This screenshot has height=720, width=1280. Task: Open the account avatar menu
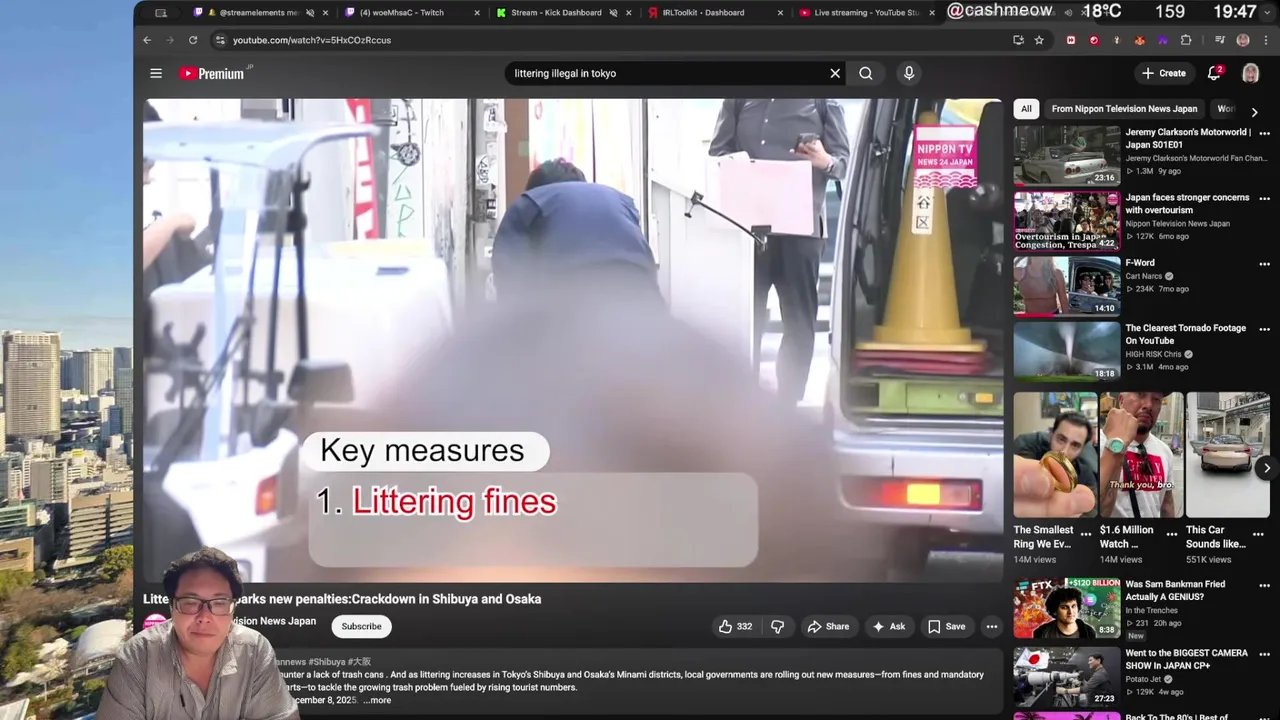[1251, 73]
